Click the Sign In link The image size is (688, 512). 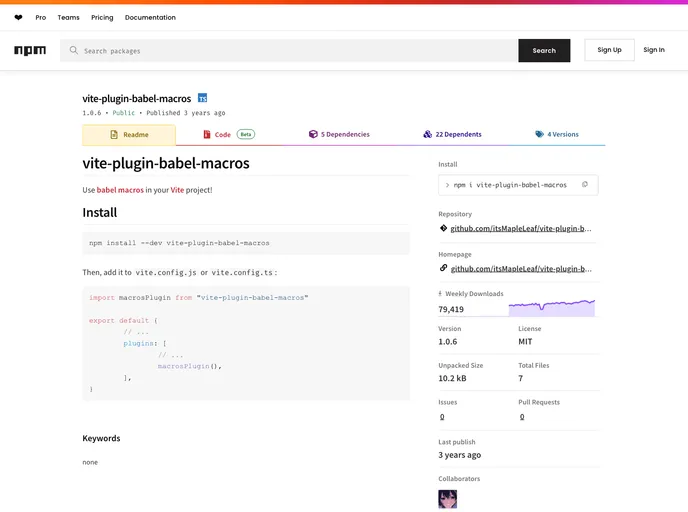pyautogui.click(x=654, y=50)
